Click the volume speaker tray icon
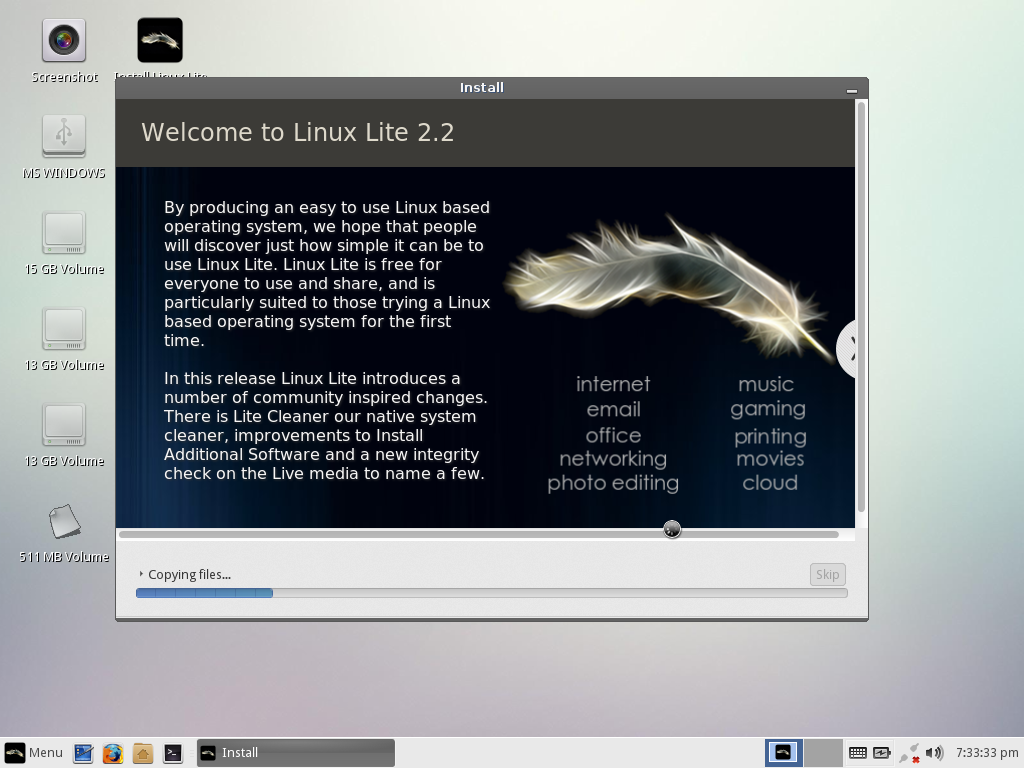 point(935,753)
